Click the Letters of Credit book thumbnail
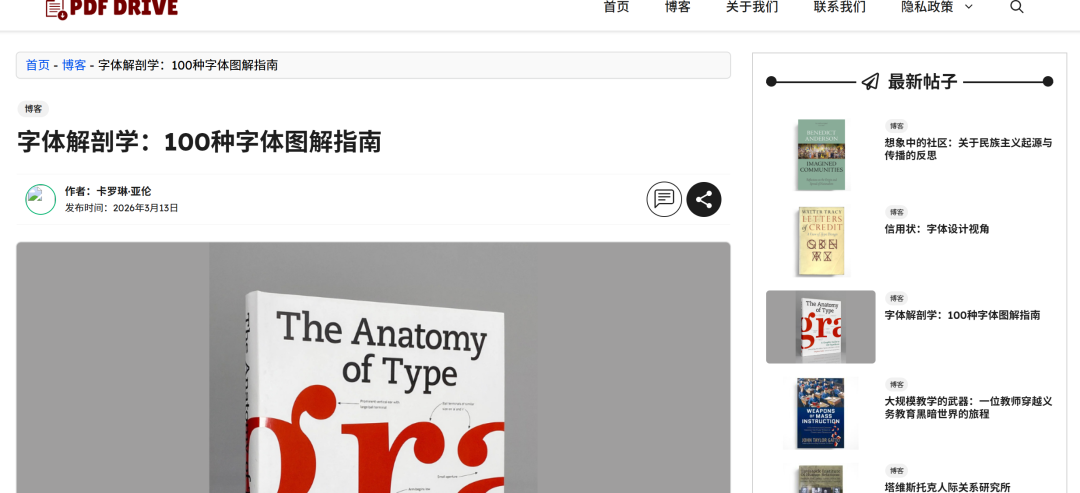Image resolution: width=1080 pixels, height=493 pixels. coord(821,241)
